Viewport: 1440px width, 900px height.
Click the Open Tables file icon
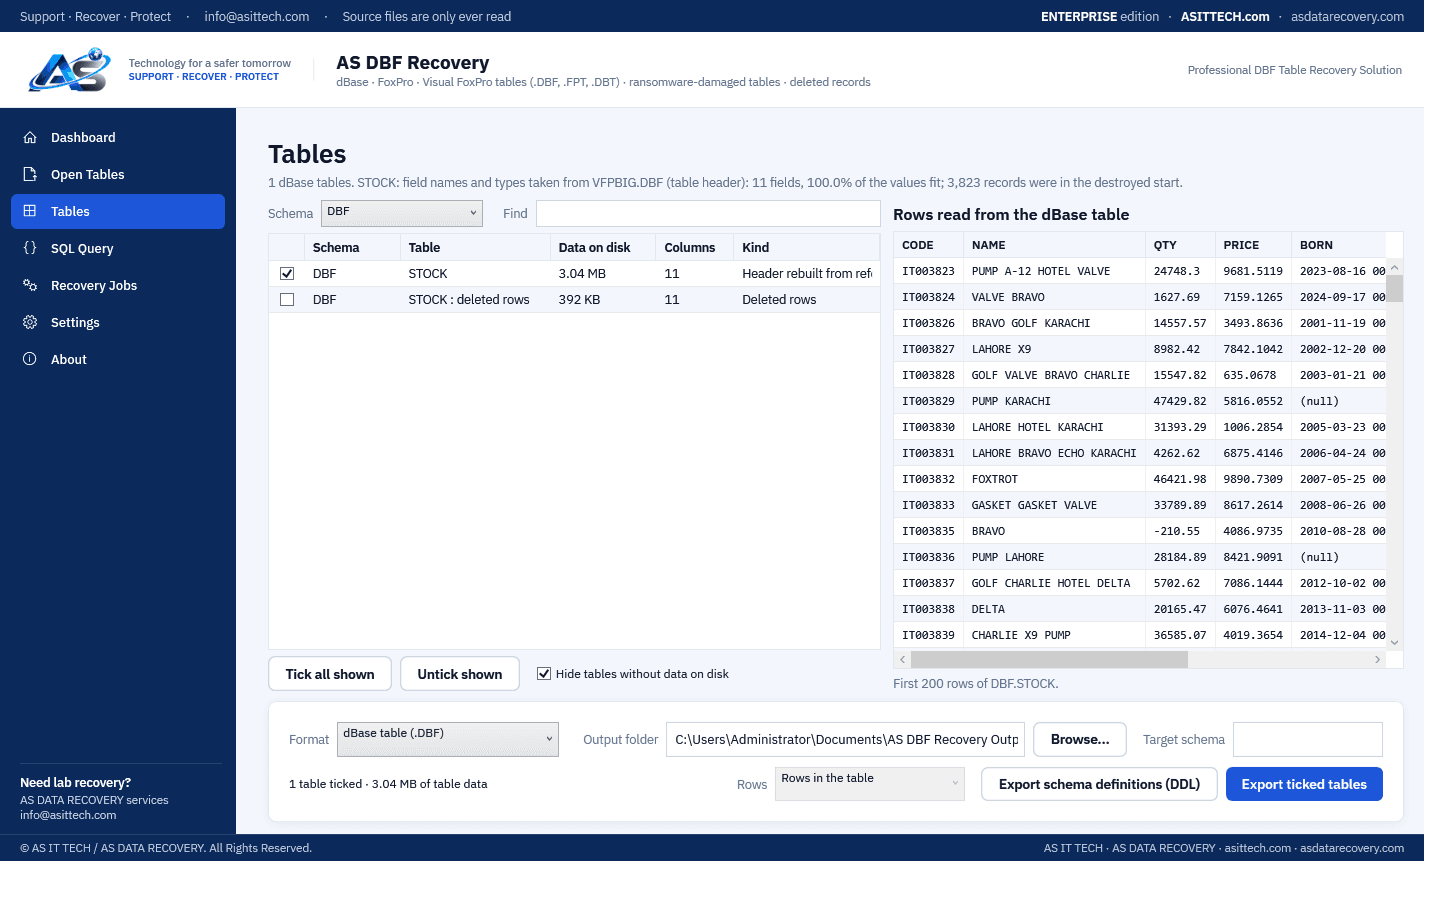(30, 174)
